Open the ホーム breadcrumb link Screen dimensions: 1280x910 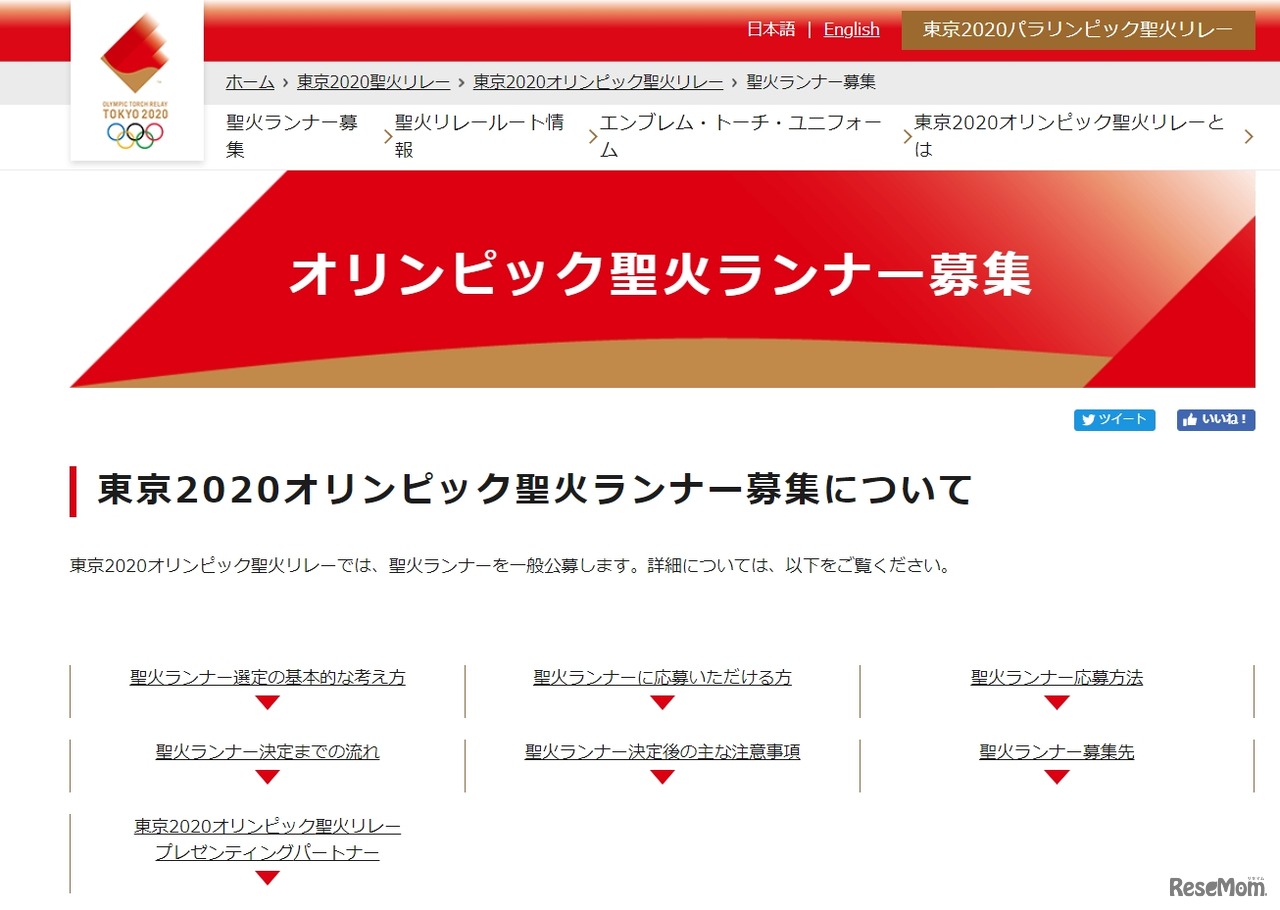point(250,82)
